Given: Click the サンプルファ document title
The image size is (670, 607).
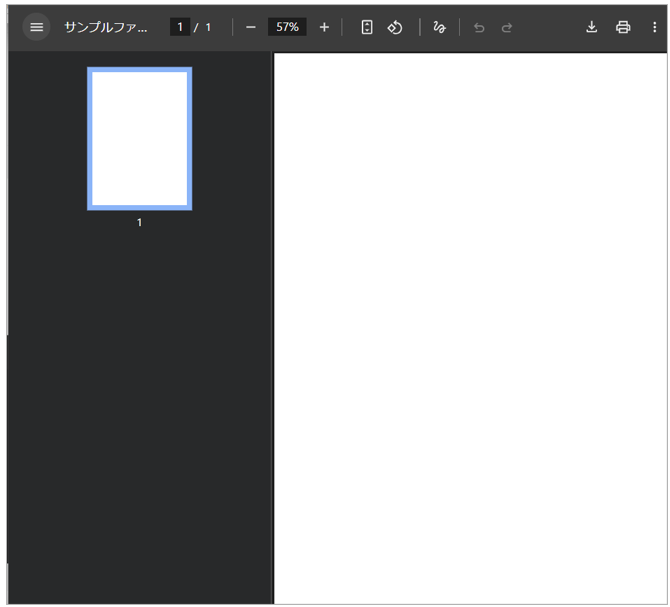Looking at the screenshot, I should click(105, 27).
